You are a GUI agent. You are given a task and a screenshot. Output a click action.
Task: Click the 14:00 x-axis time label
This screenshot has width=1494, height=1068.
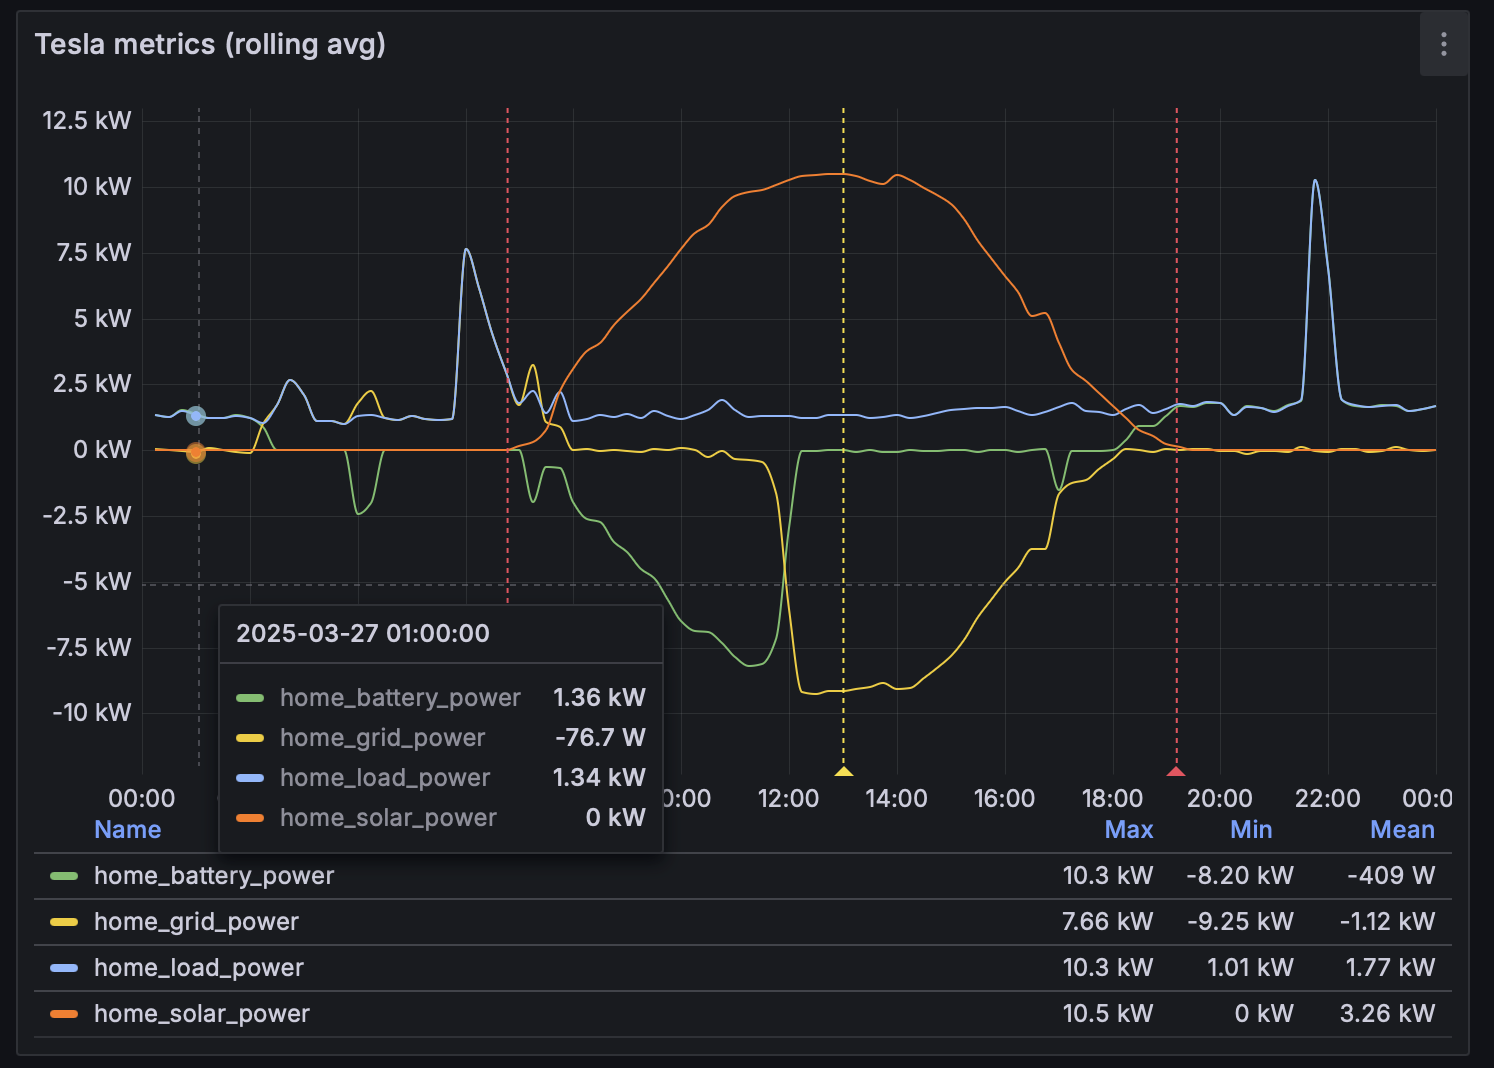pyautogui.click(x=896, y=799)
